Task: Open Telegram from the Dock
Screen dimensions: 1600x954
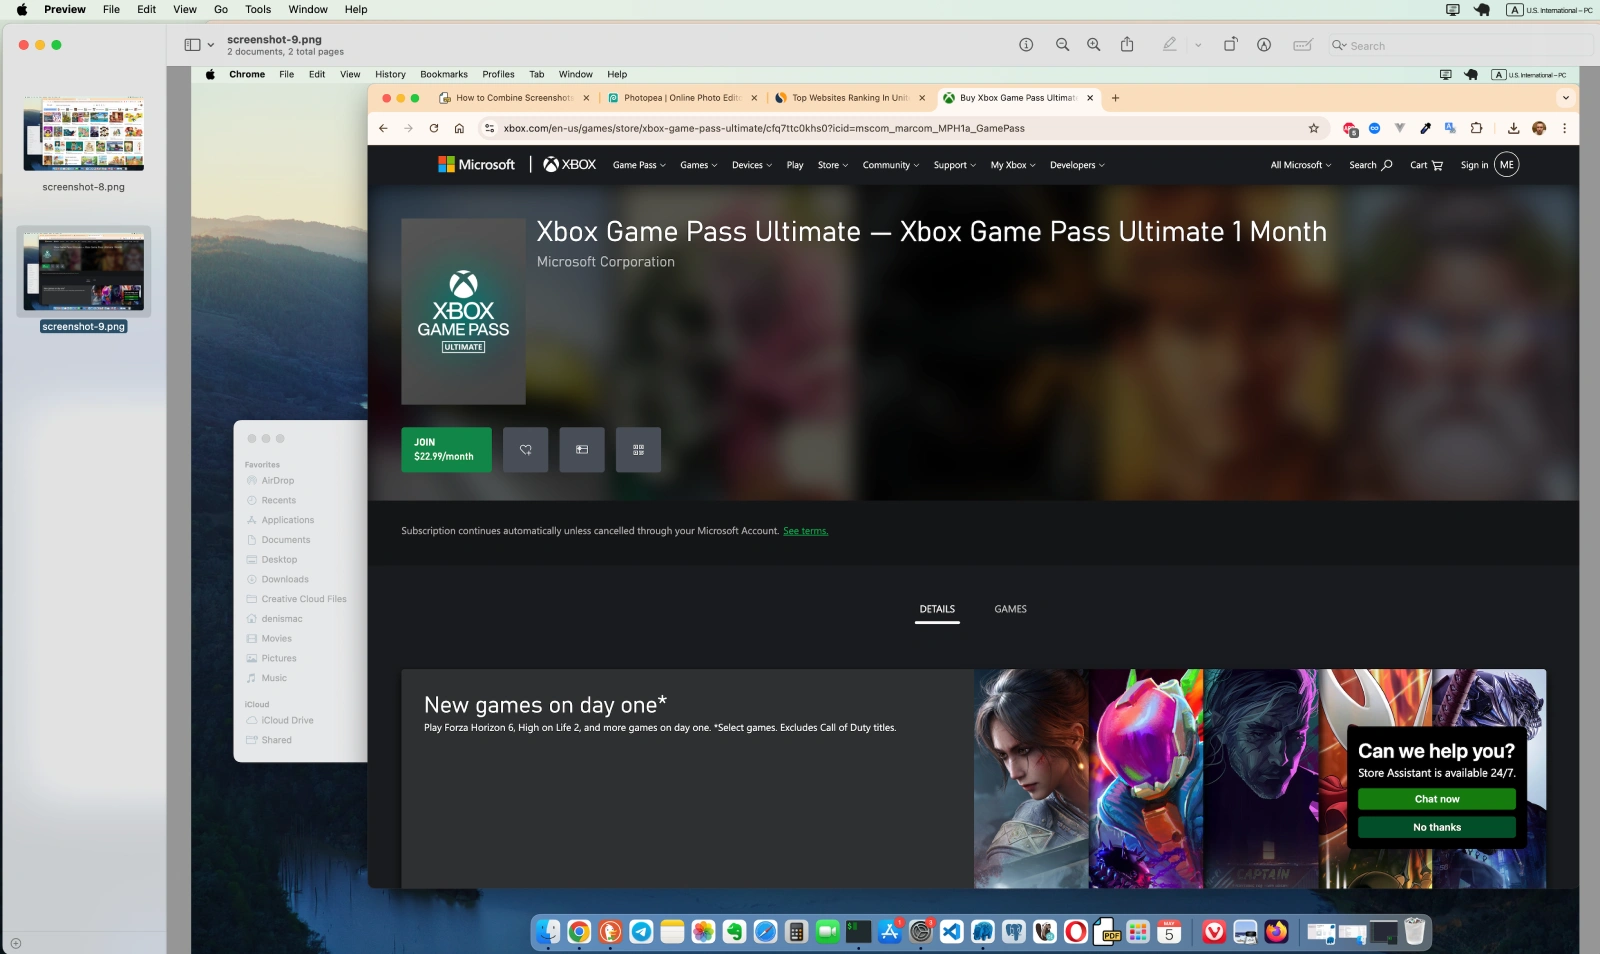Action: coord(641,932)
